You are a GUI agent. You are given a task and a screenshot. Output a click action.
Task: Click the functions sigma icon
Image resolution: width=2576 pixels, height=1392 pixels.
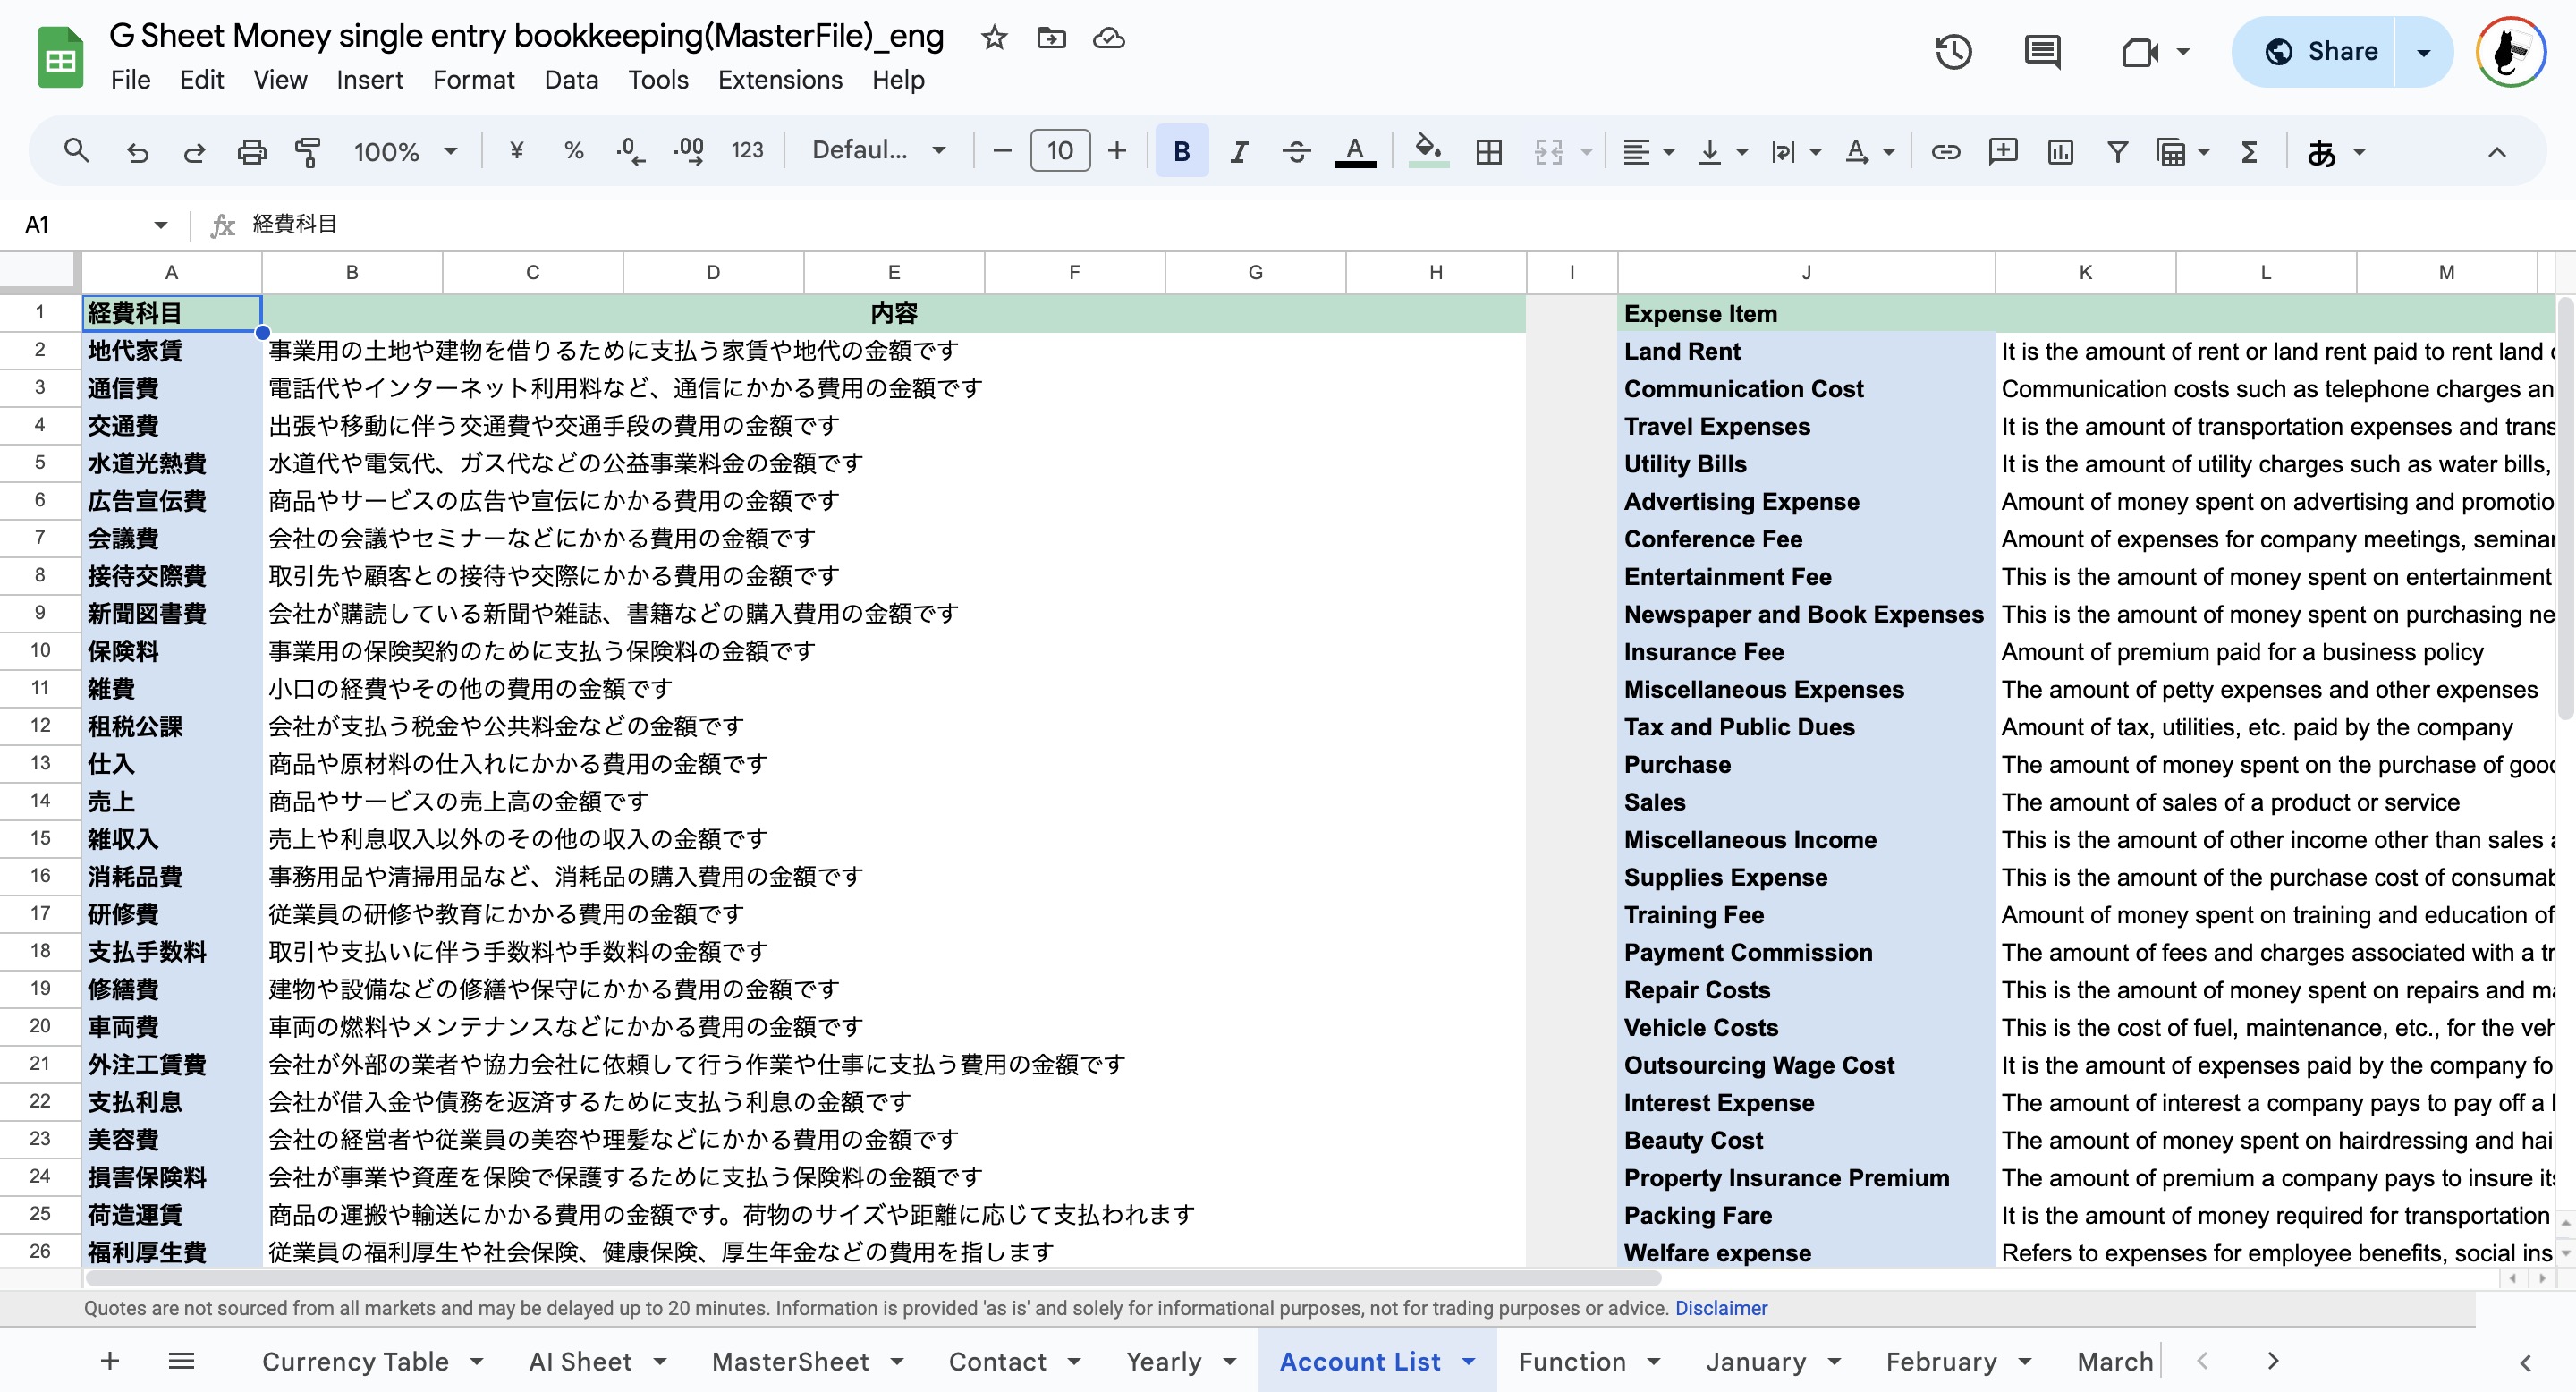coord(2249,151)
